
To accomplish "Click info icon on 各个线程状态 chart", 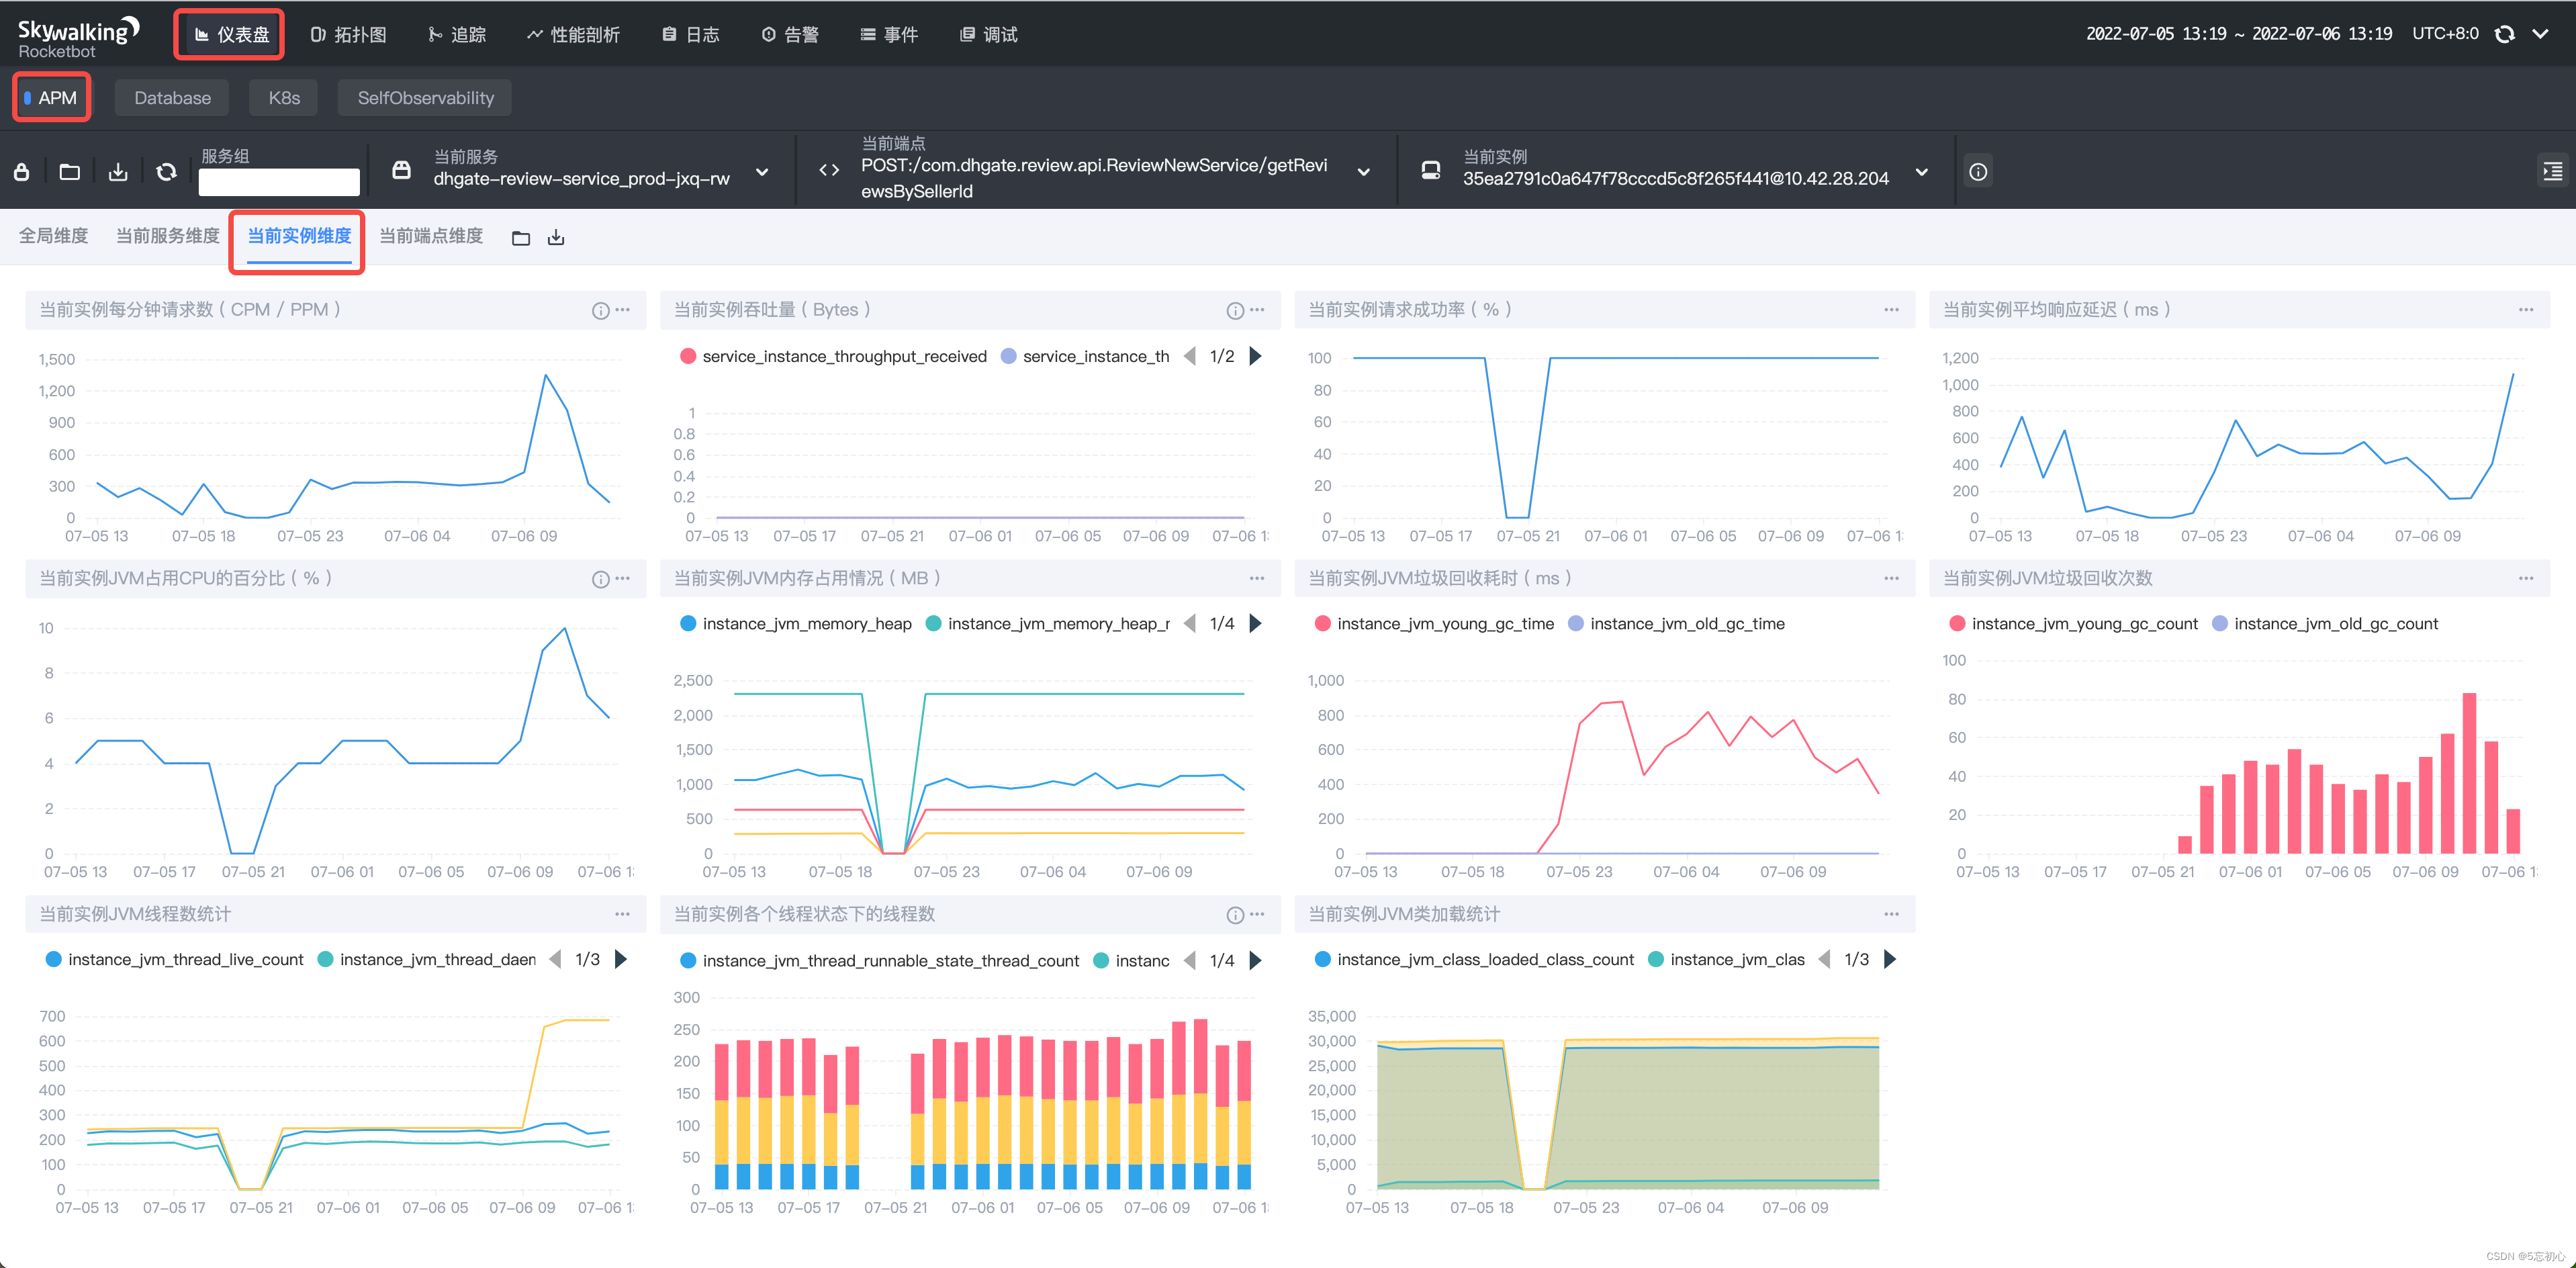I will pyautogui.click(x=1235, y=916).
